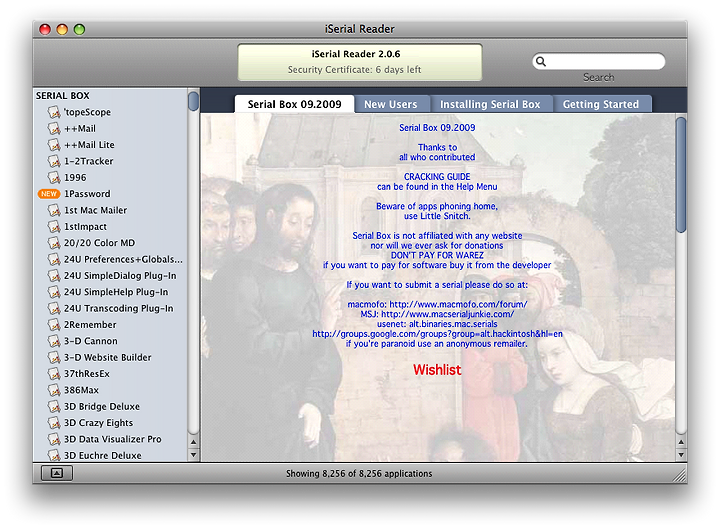Image resolution: width=720 pixels, height=529 pixels.
Task: Open the New Users tab
Action: click(391, 104)
